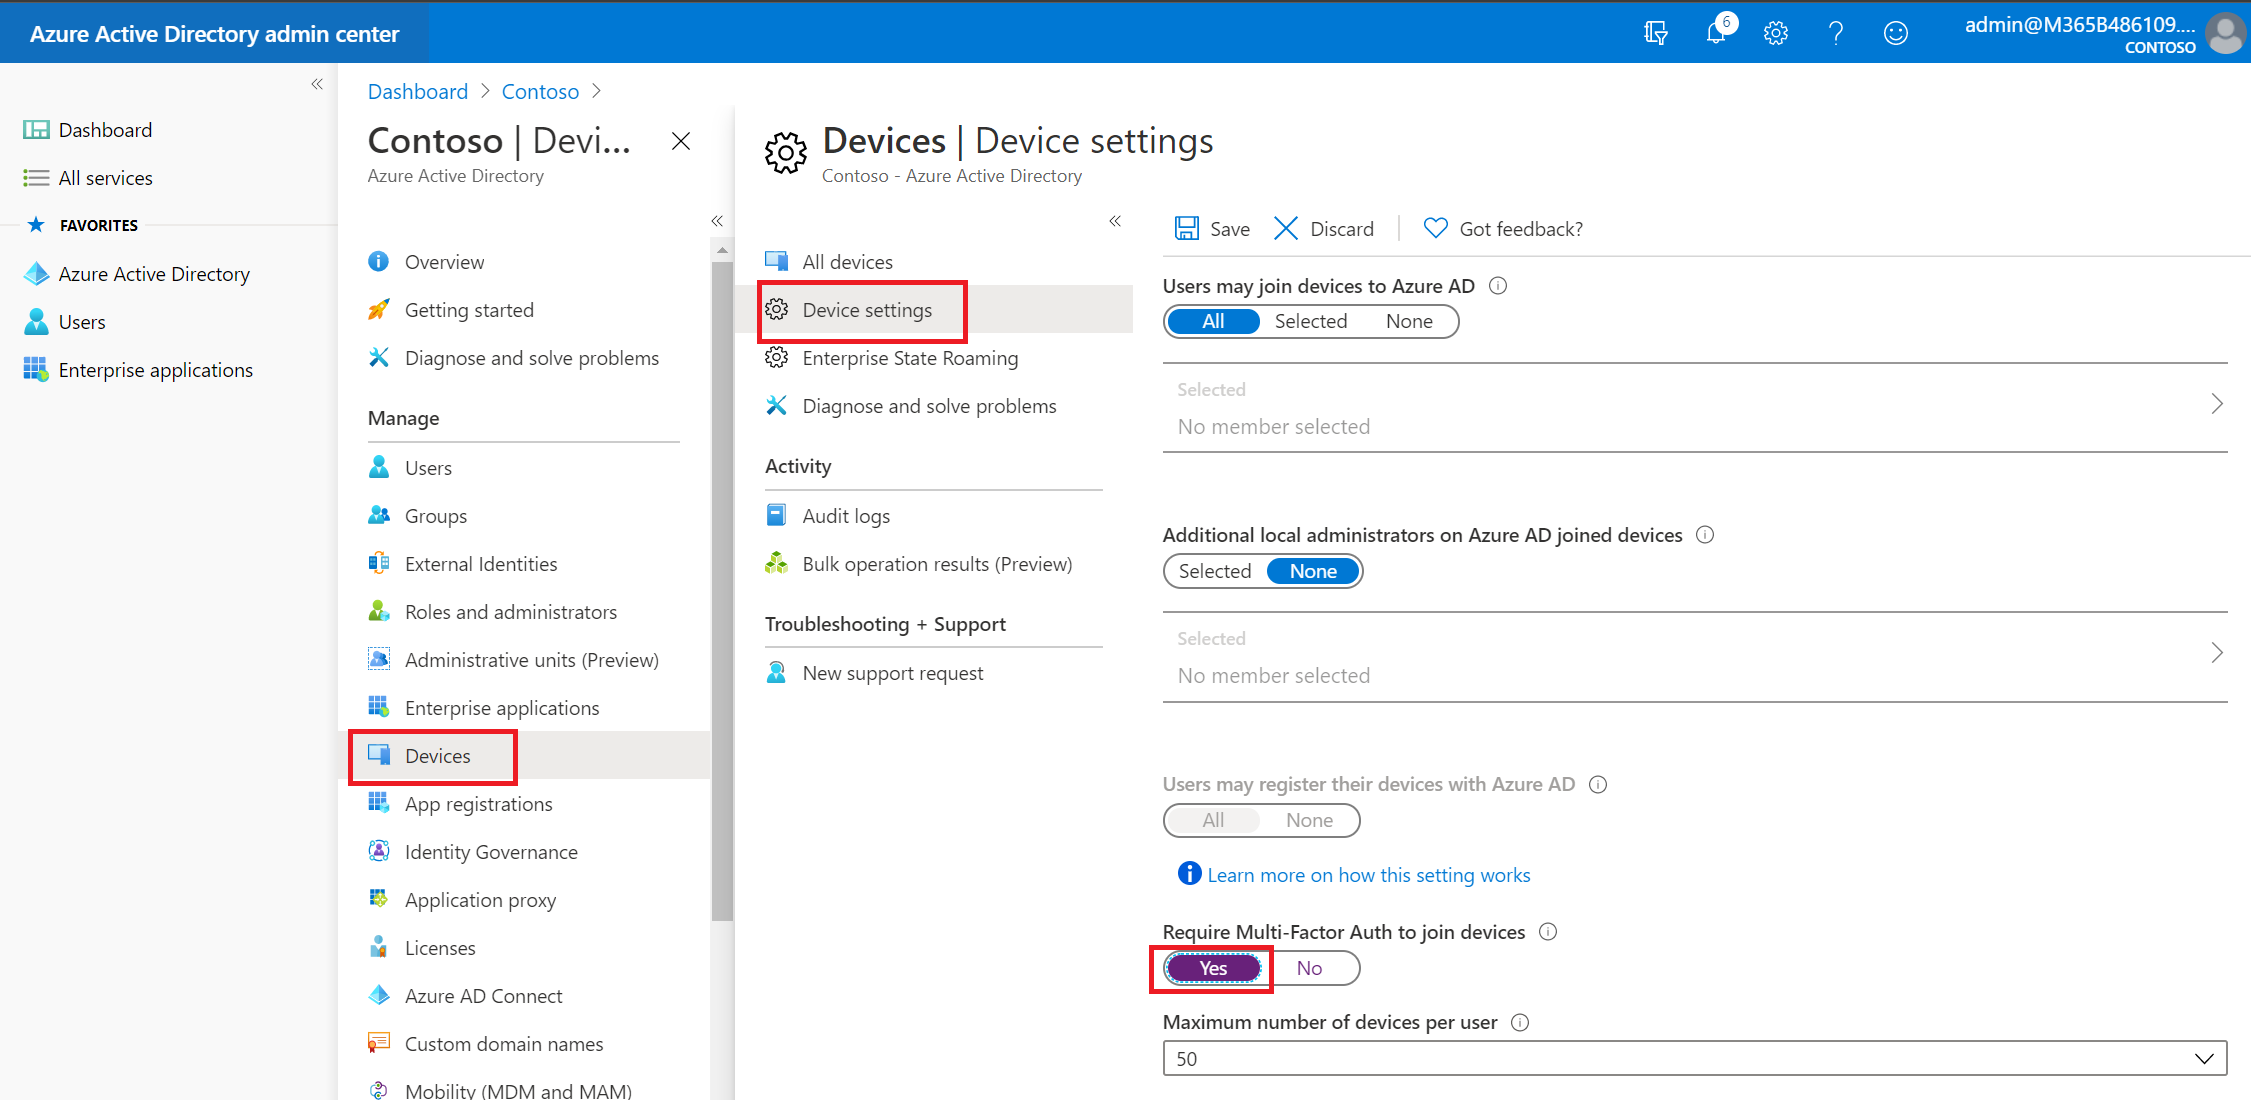Click the feedback smiley icon
Screen dimensions: 2251x1100
click(1896, 33)
